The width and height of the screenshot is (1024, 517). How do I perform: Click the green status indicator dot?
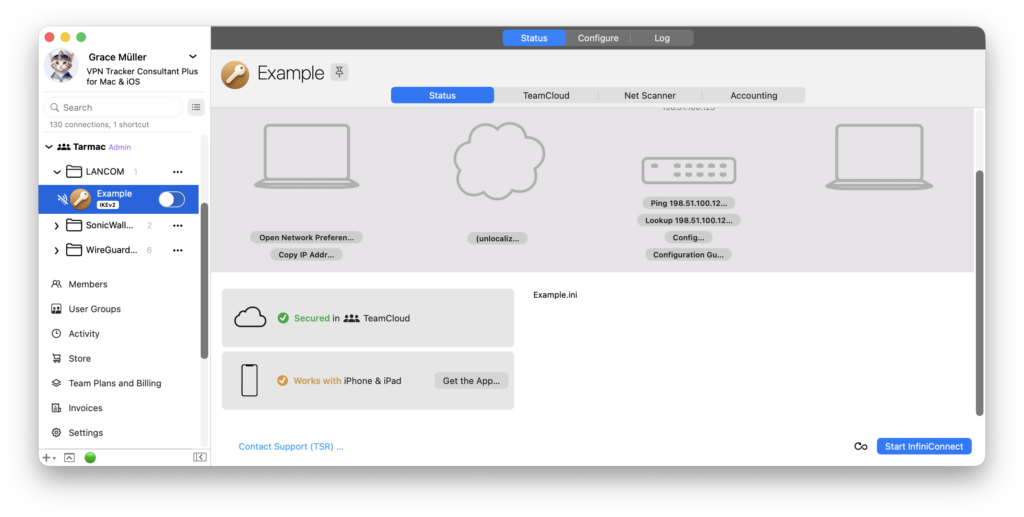[x=90, y=458]
